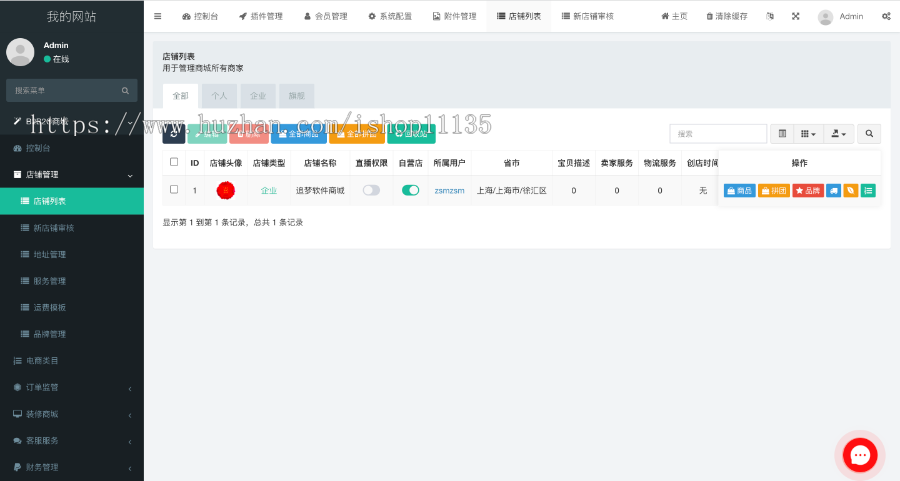900x481 pixels.
Task: Tick the checkbox for row ID 1
Action: pos(174,189)
